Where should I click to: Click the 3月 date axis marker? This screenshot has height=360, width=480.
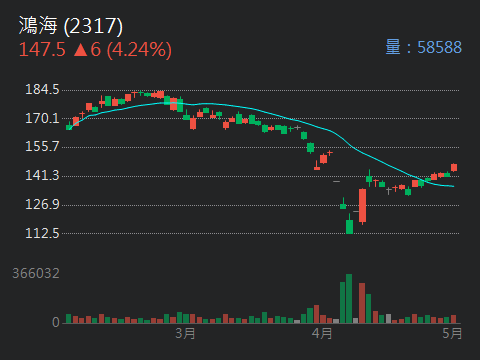[x=185, y=333]
